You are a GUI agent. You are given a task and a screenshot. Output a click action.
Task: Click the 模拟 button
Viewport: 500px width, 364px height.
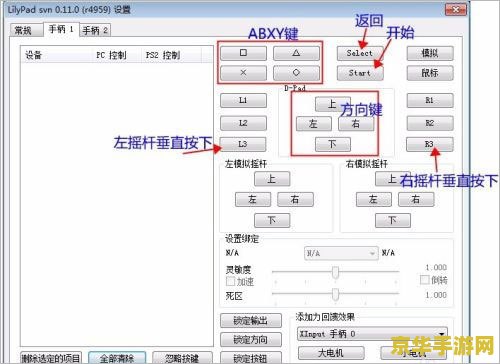tap(430, 53)
